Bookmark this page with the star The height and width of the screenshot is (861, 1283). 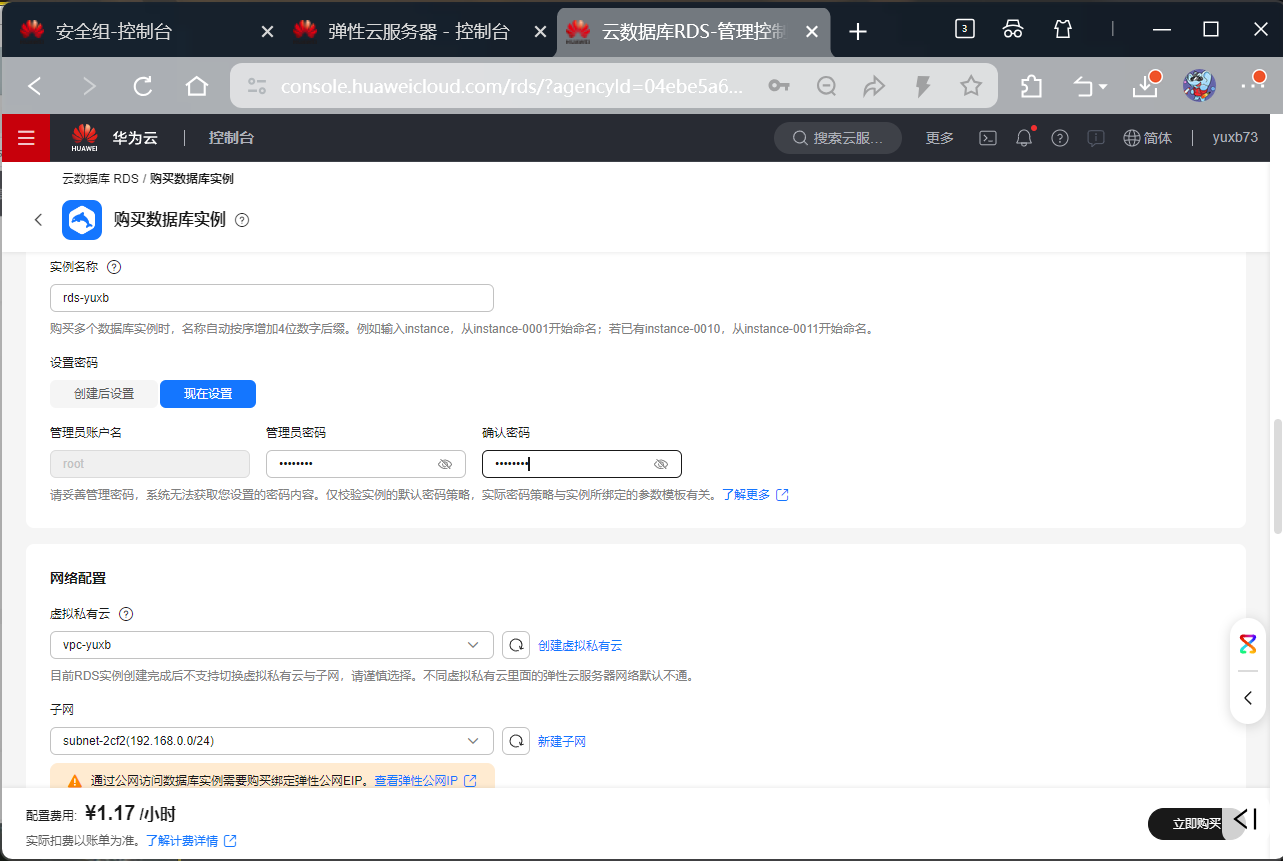(971, 86)
